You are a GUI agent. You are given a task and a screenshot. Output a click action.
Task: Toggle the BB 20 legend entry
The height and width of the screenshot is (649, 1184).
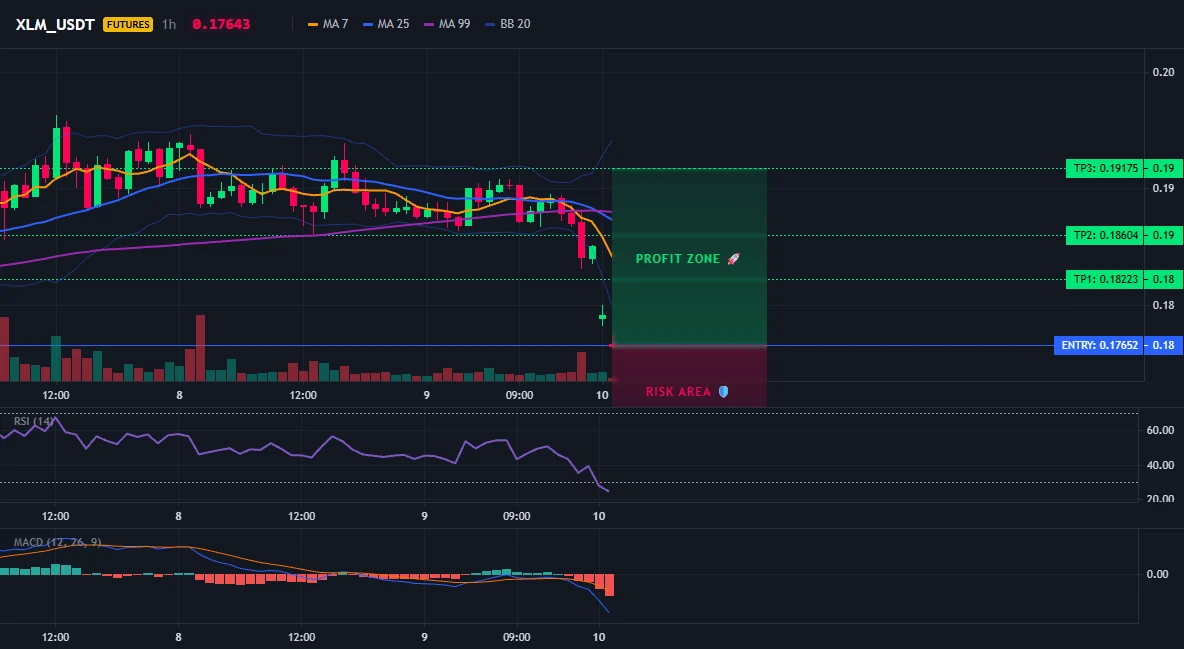pos(507,24)
